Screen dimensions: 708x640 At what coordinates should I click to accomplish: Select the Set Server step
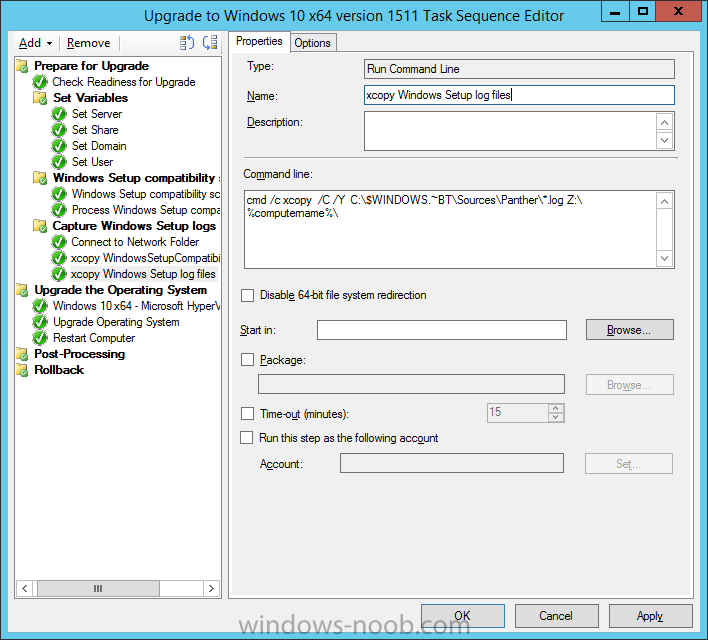point(97,114)
